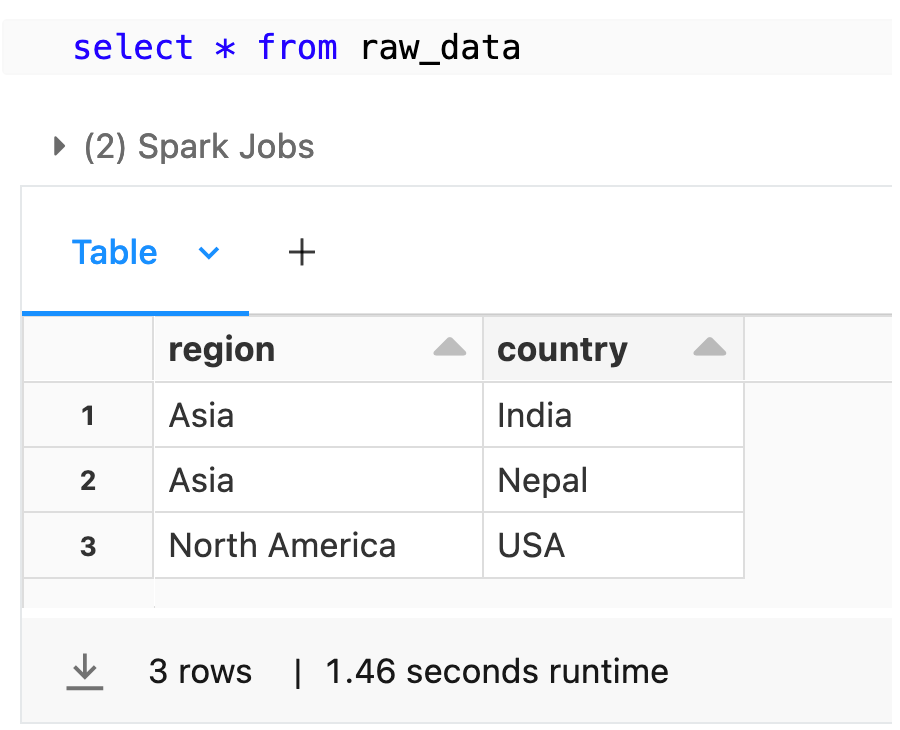This screenshot has height=730, width=900.
Task: Click the 3 rows result count
Action: click(x=200, y=671)
